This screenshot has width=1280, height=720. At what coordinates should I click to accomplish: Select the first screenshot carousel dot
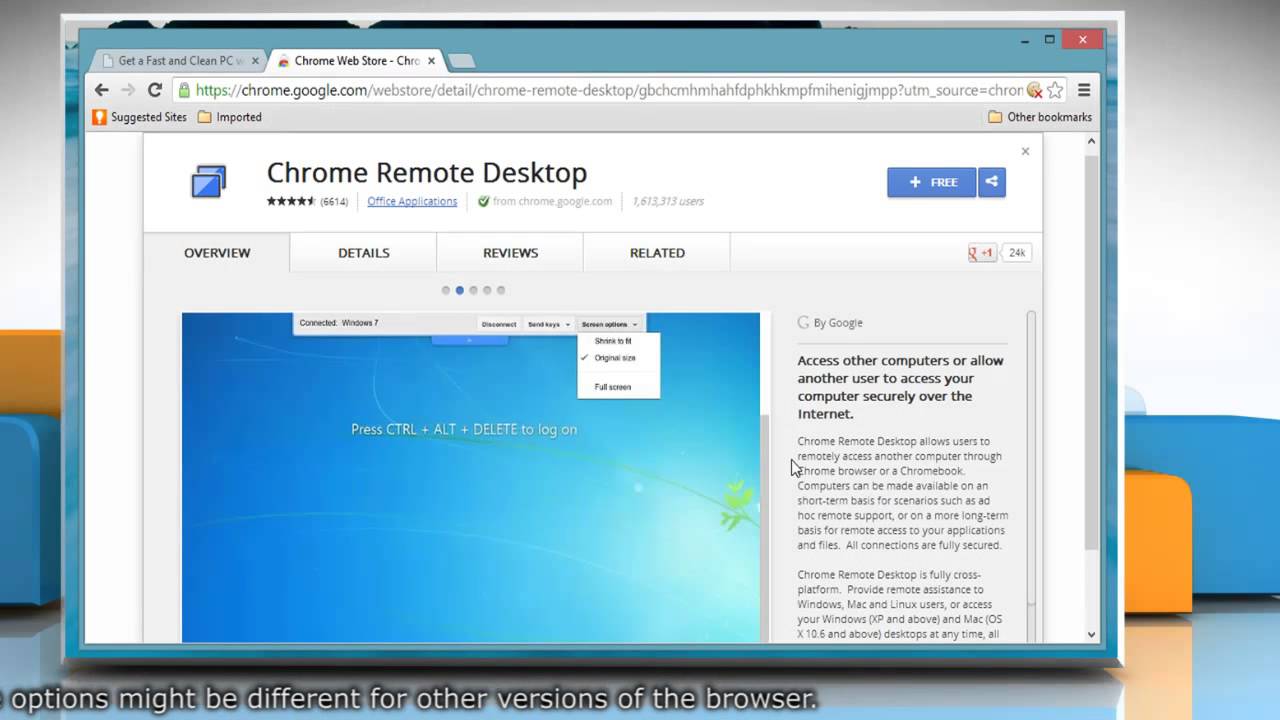click(x=446, y=290)
